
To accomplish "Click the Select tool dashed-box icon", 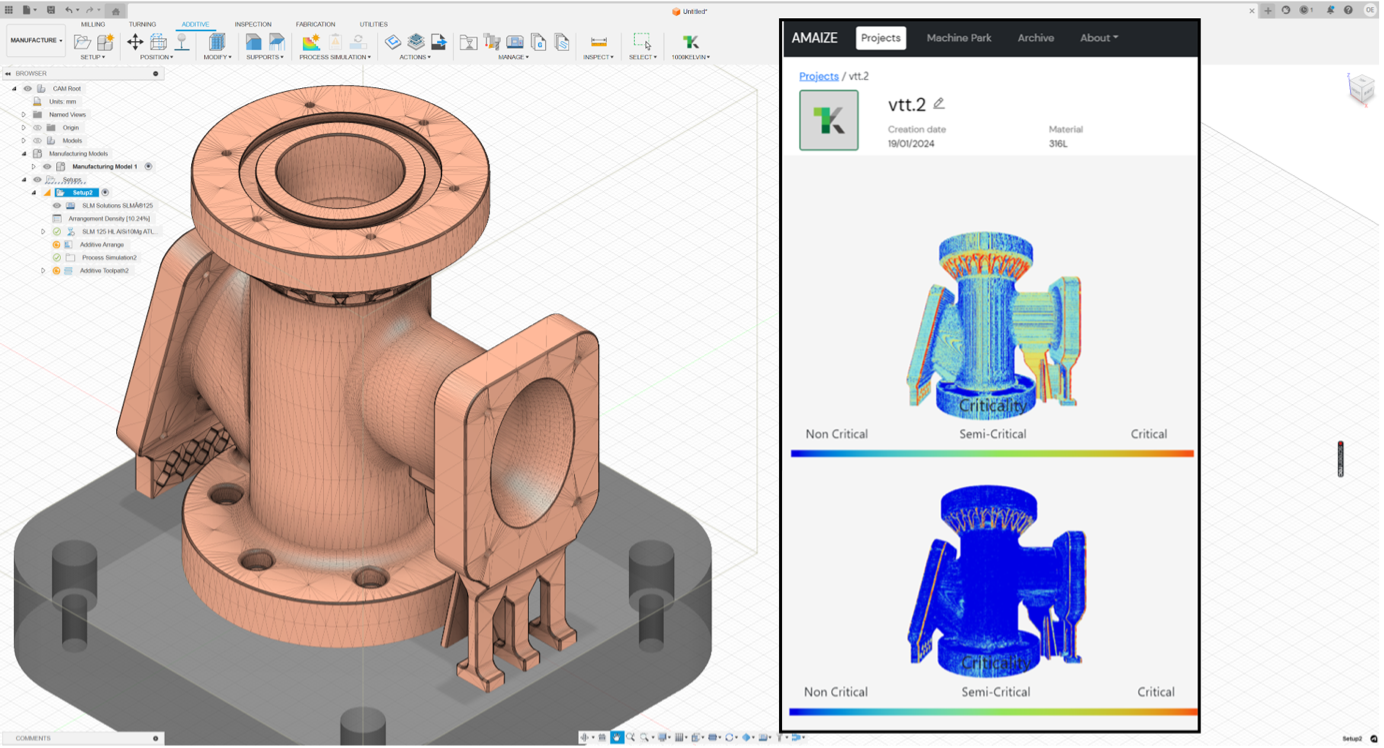I will point(642,42).
